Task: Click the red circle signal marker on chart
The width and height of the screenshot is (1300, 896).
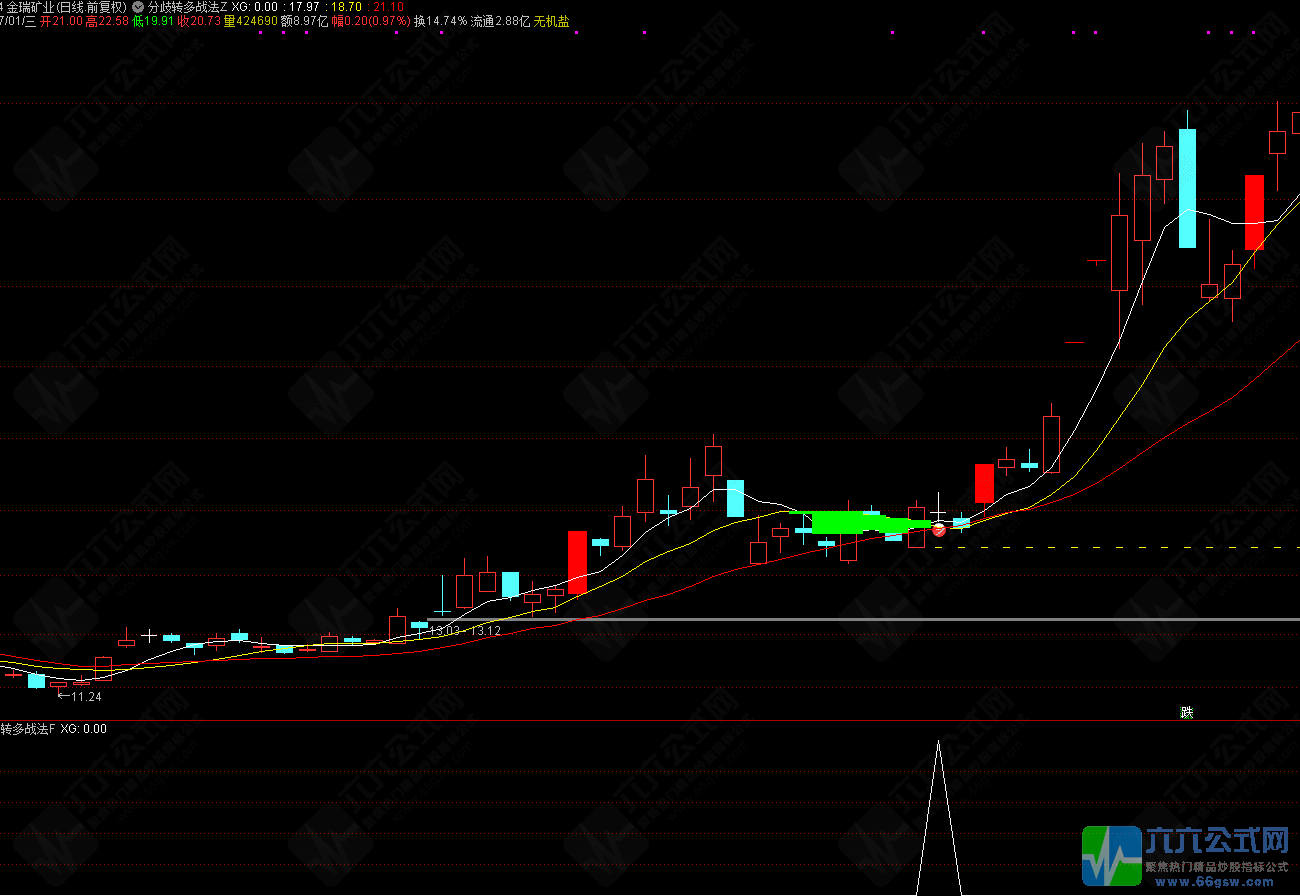Action: click(939, 530)
